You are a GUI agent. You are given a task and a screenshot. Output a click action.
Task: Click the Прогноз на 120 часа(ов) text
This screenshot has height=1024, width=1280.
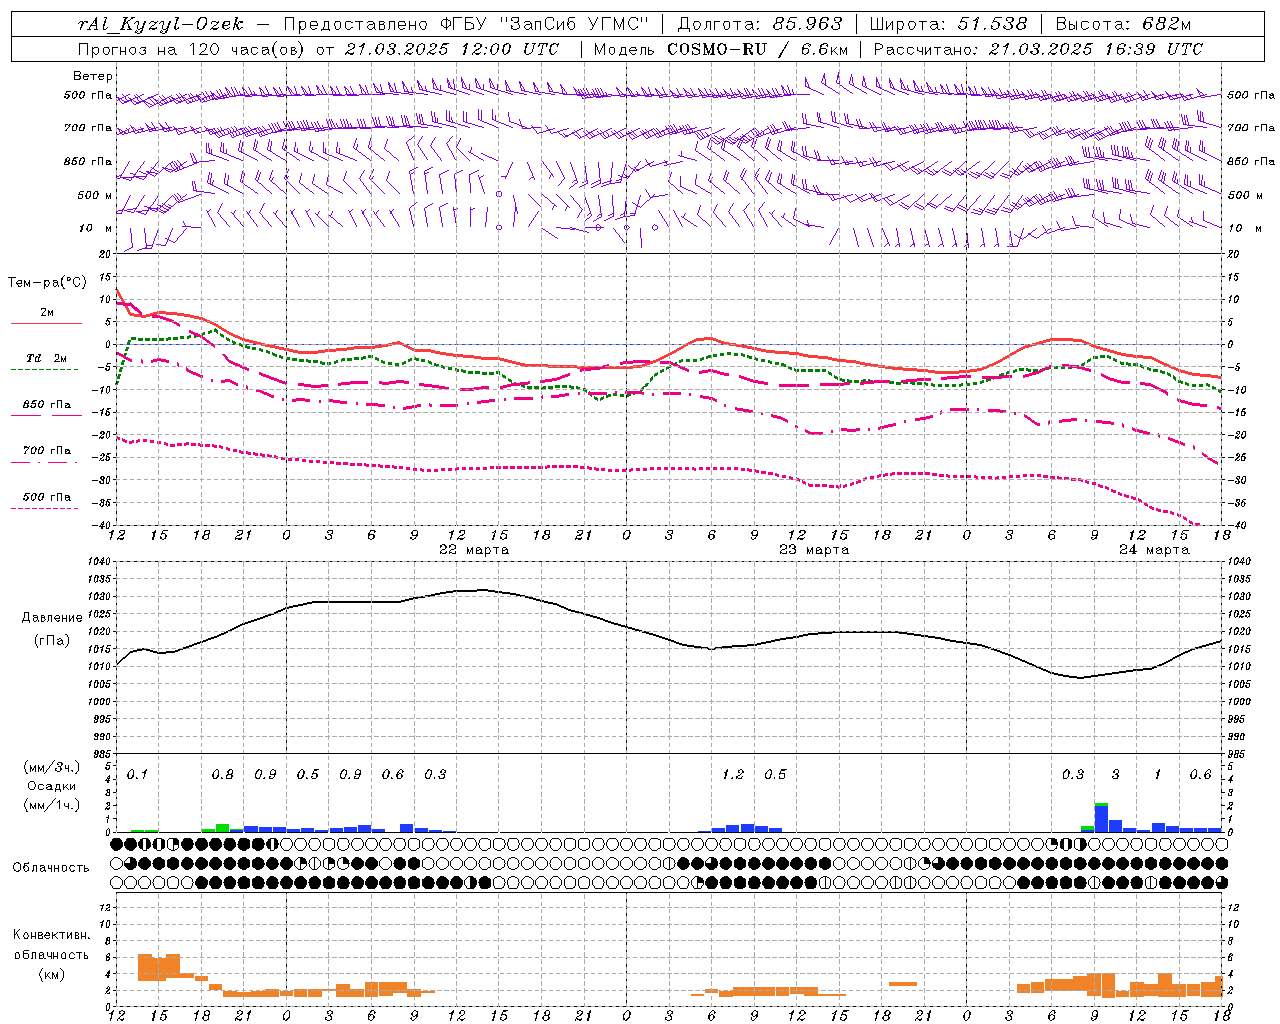tap(192, 49)
